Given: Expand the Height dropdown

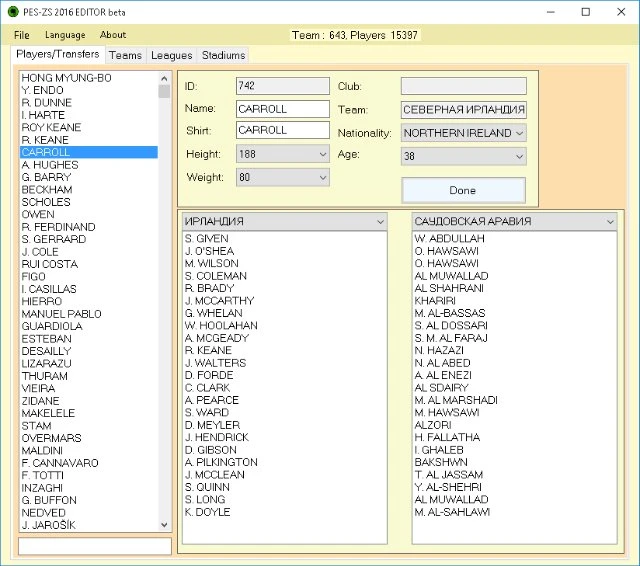Looking at the screenshot, I should click(x=283, y=154).
